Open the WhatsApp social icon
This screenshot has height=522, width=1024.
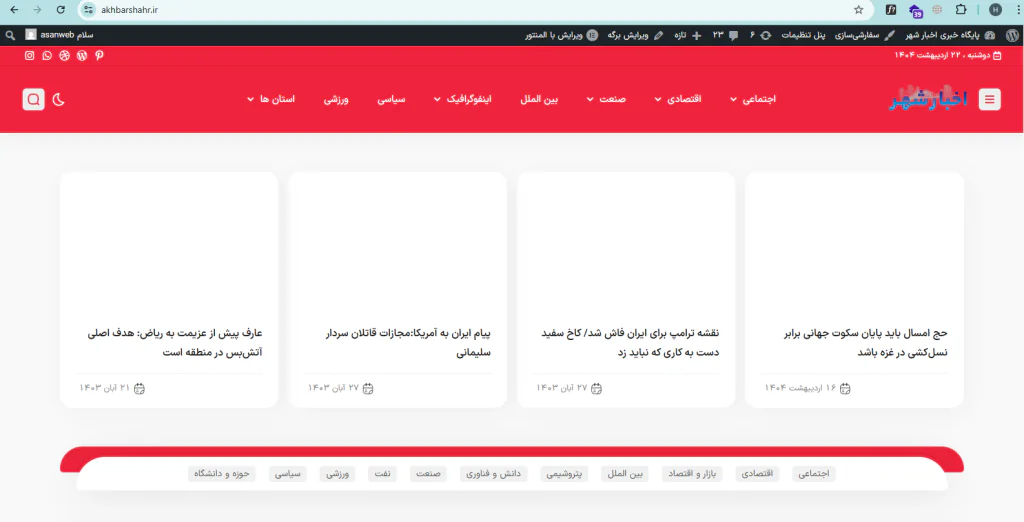tap(47, 56)
